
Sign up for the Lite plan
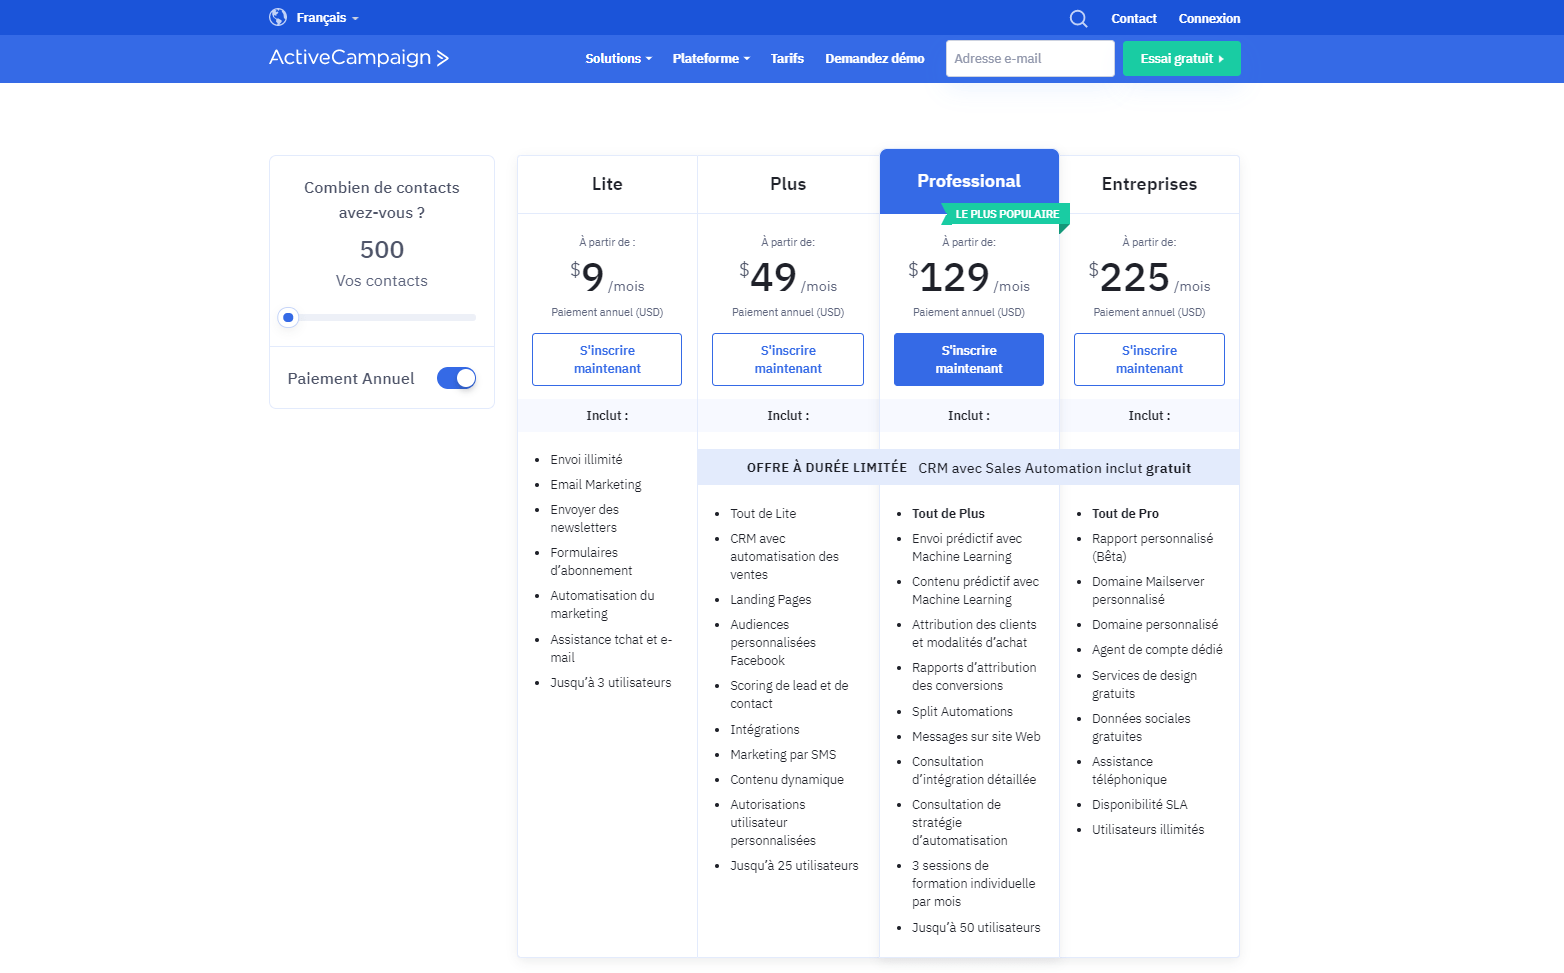click(x=607, y=359)
